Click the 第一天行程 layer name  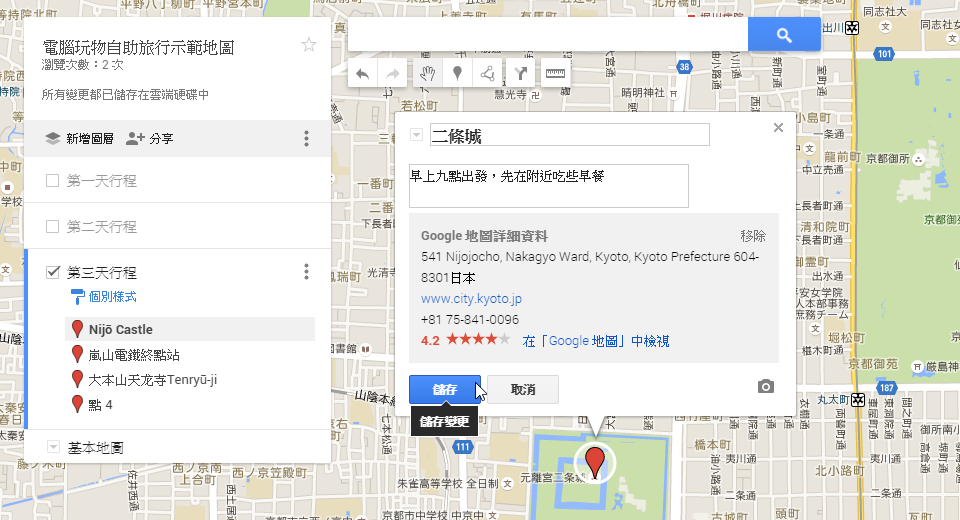102,181
